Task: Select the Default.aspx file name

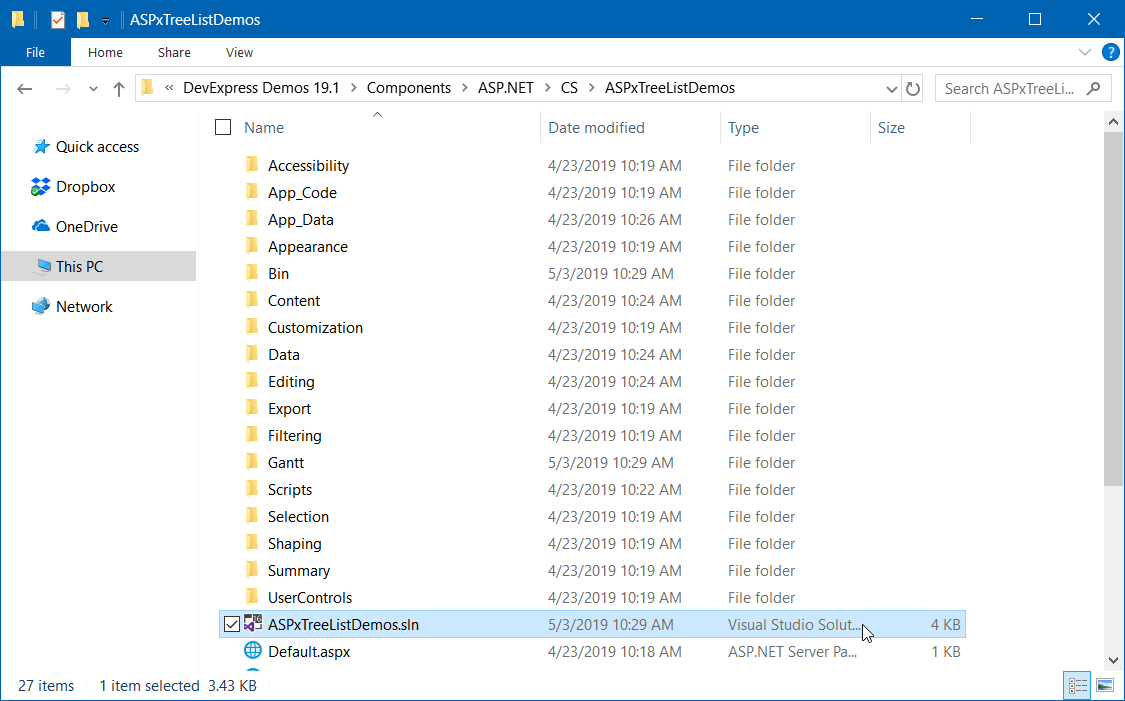Action: (x=309, y=652)
